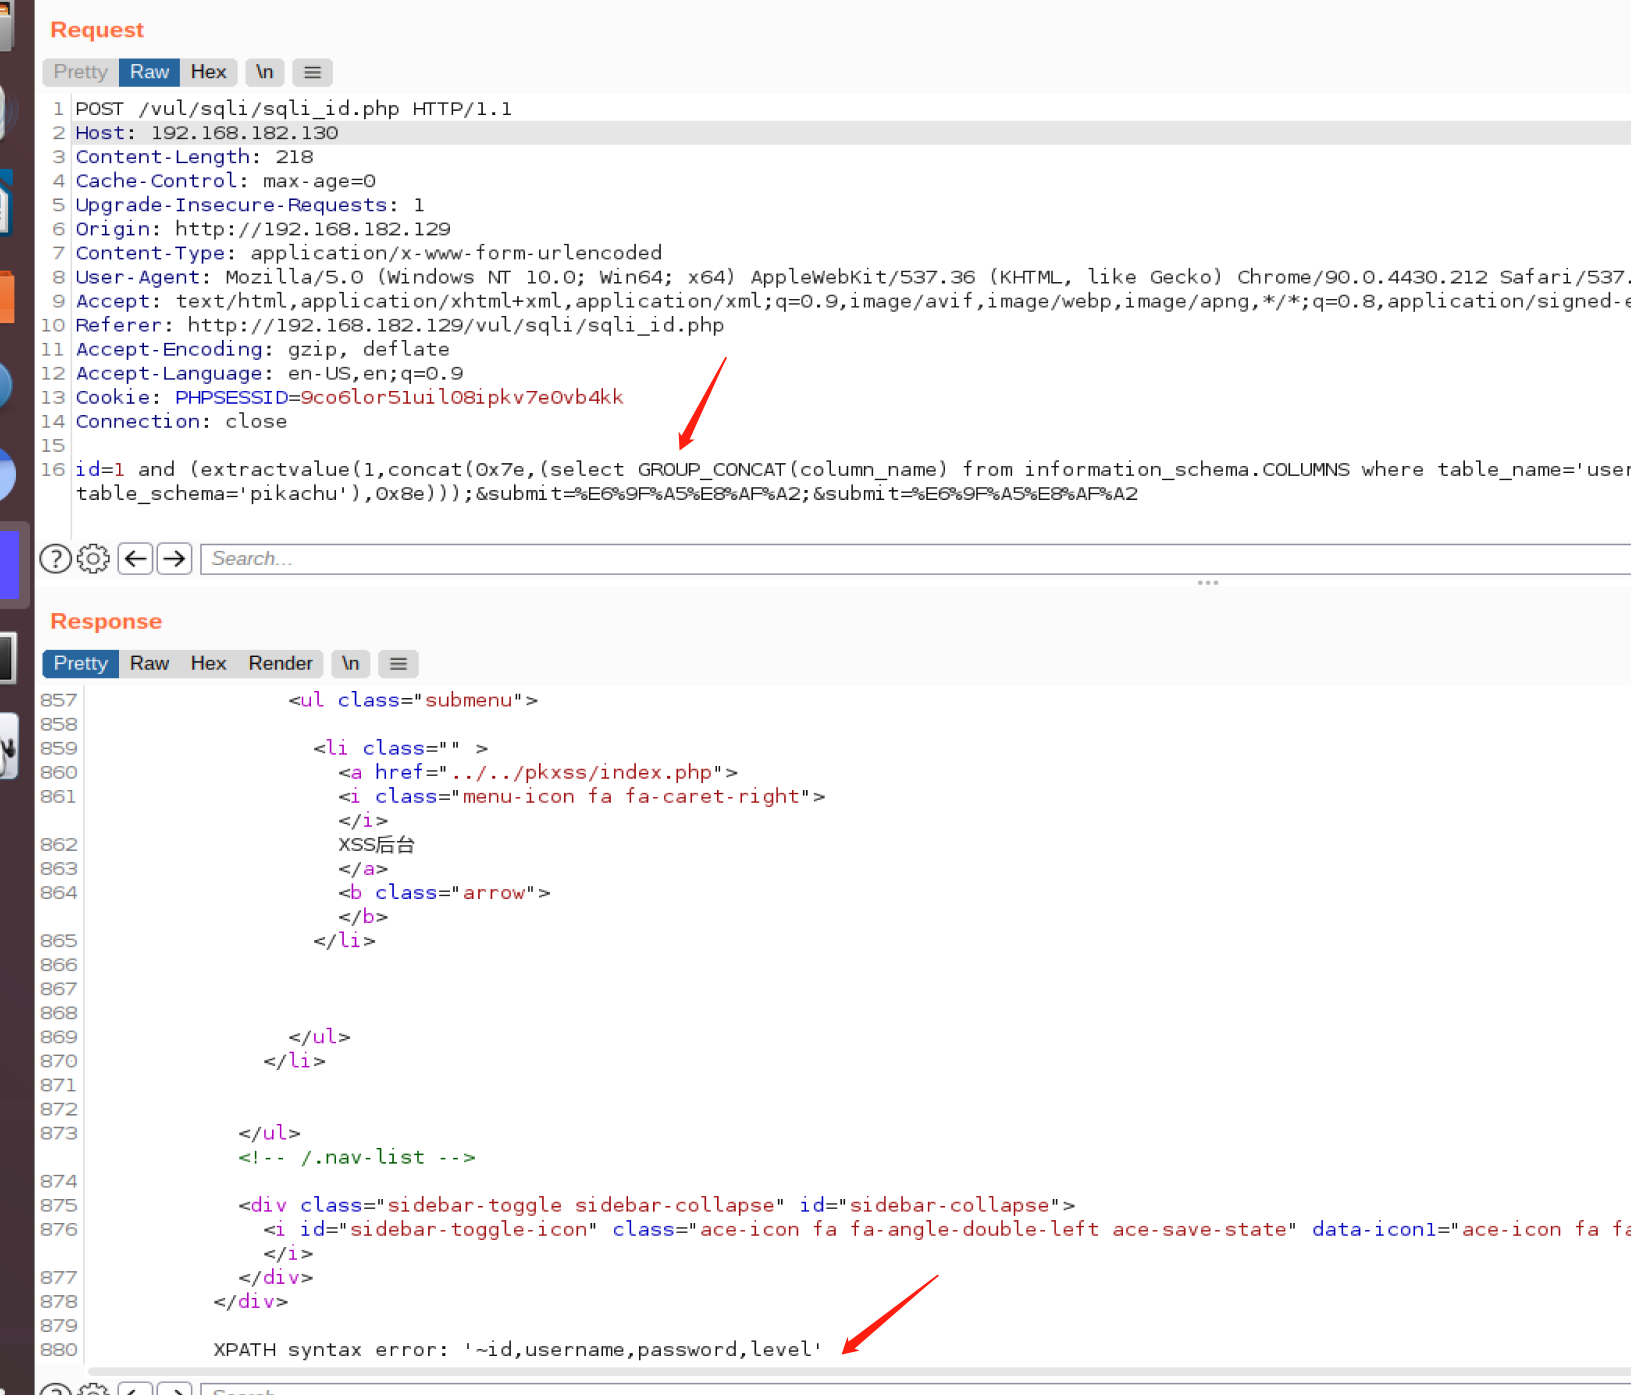Click the PHPSESSID cookie value
1631x1395 pixels.
[462, 397]
